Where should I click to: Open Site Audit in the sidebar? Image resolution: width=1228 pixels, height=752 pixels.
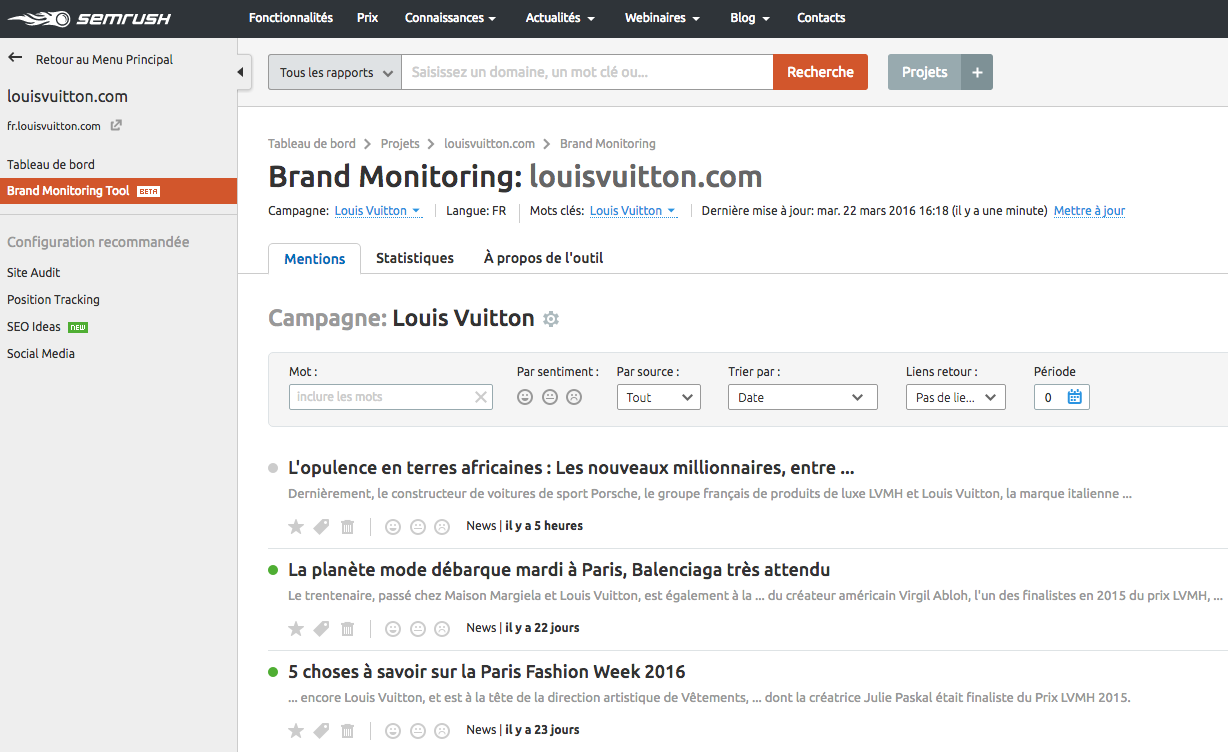(x=34, y=273)
